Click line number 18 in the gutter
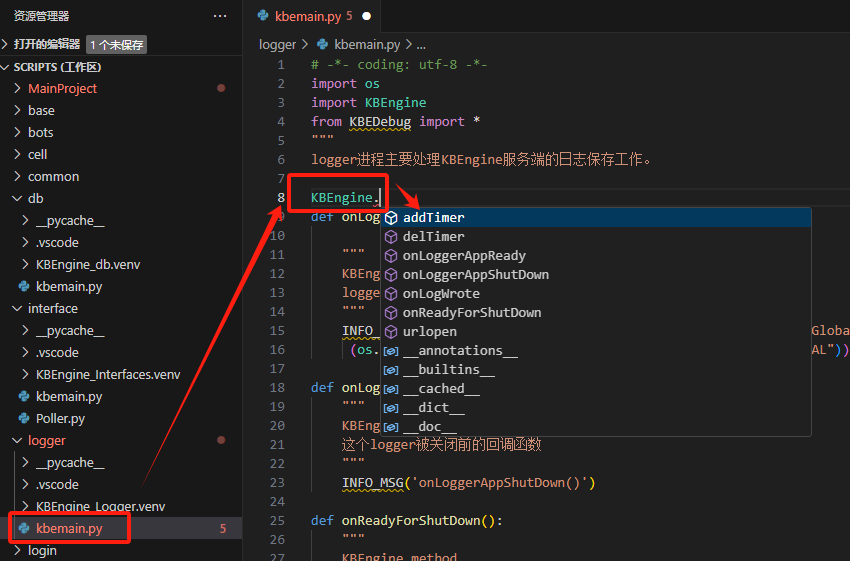The width and height of the screenshot is (850, 561). tap(277, 388)
